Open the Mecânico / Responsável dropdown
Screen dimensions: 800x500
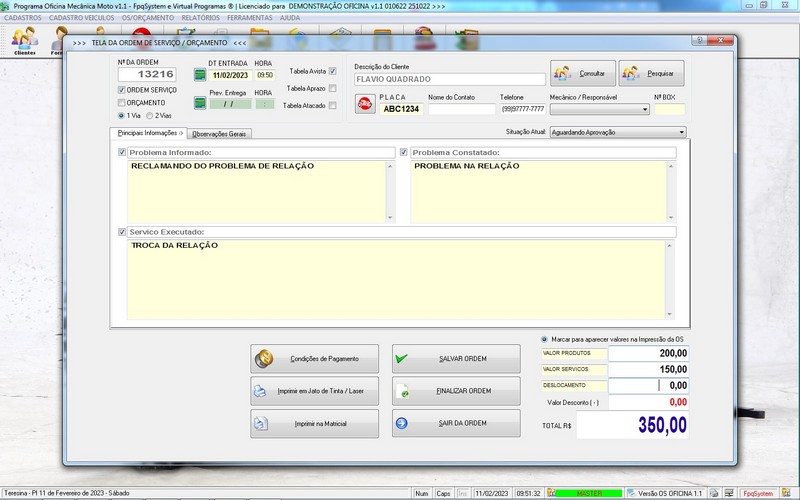pos(645,109)
